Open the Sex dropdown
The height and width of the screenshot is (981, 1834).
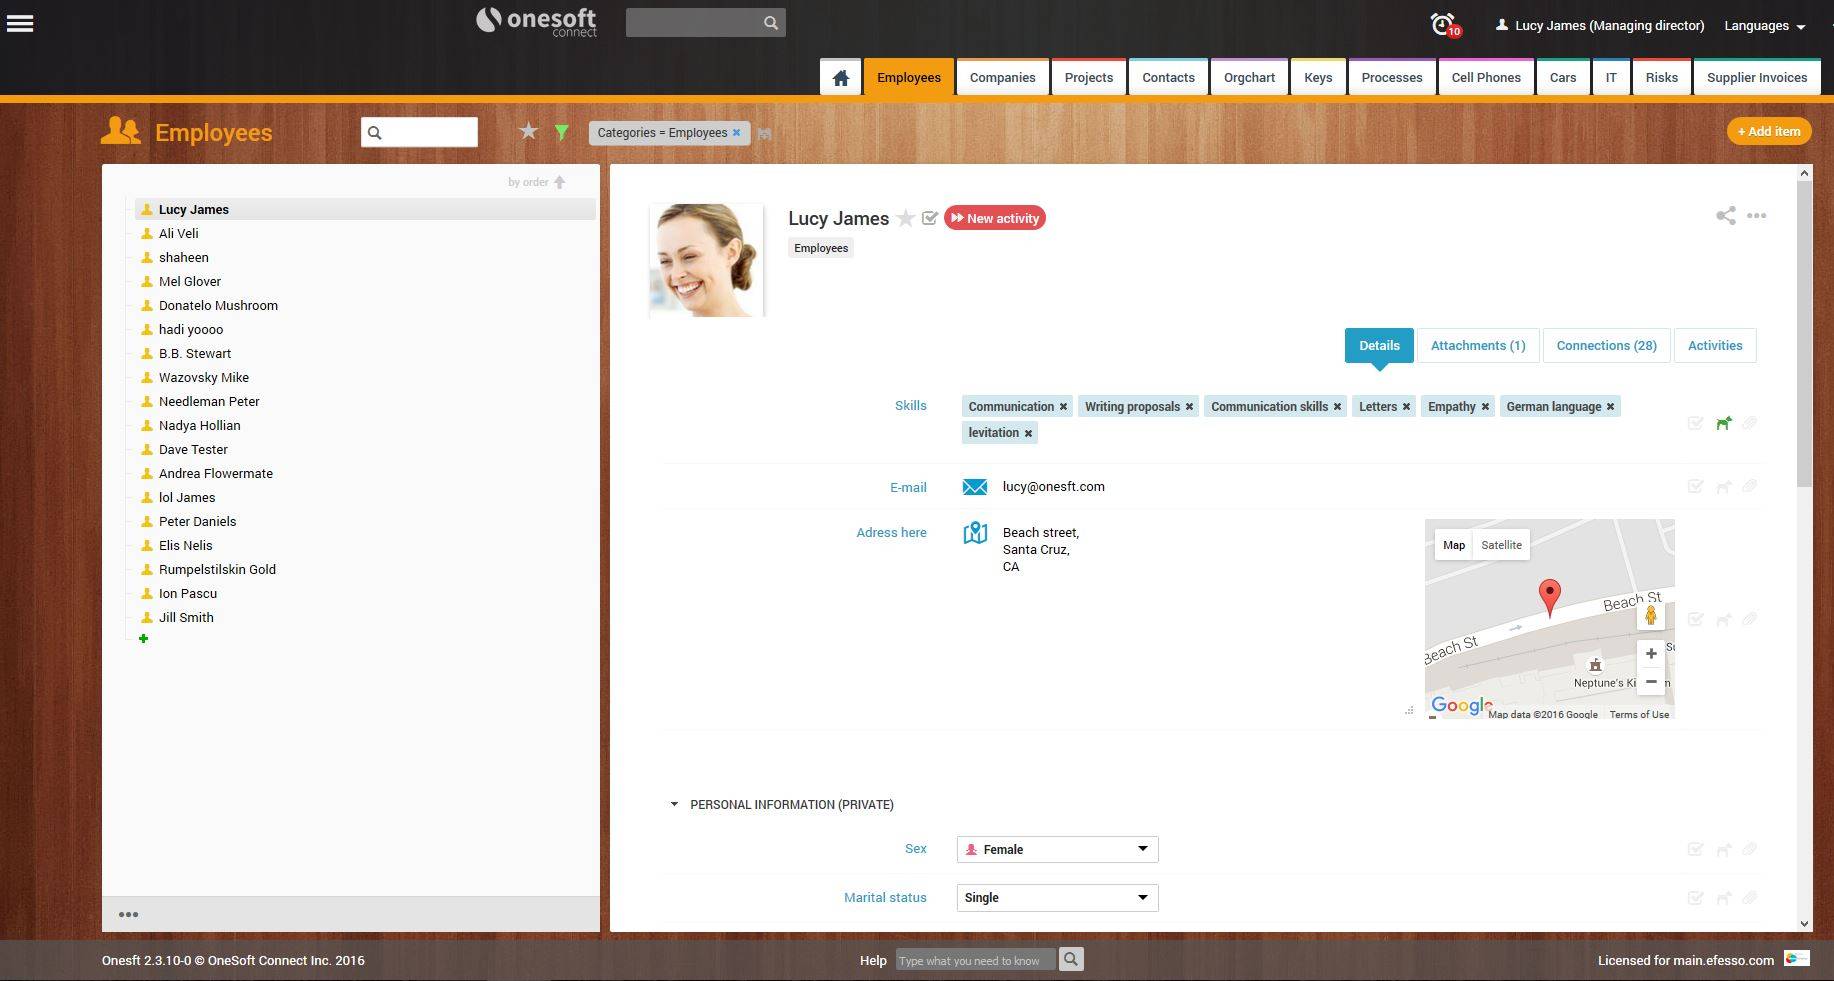coord(1057,850)
